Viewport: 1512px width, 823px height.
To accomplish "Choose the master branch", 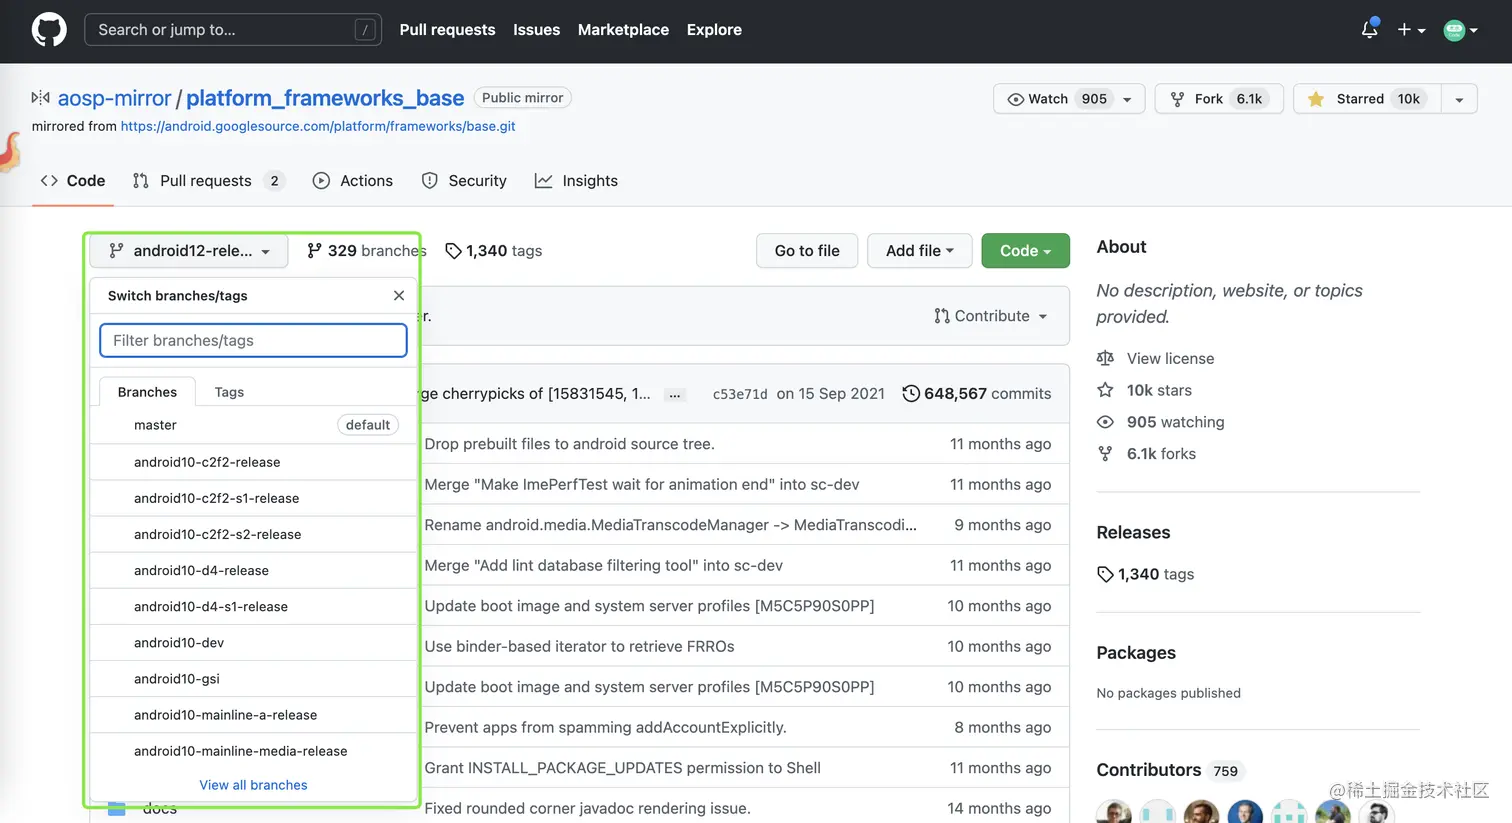I will point(253,425).
